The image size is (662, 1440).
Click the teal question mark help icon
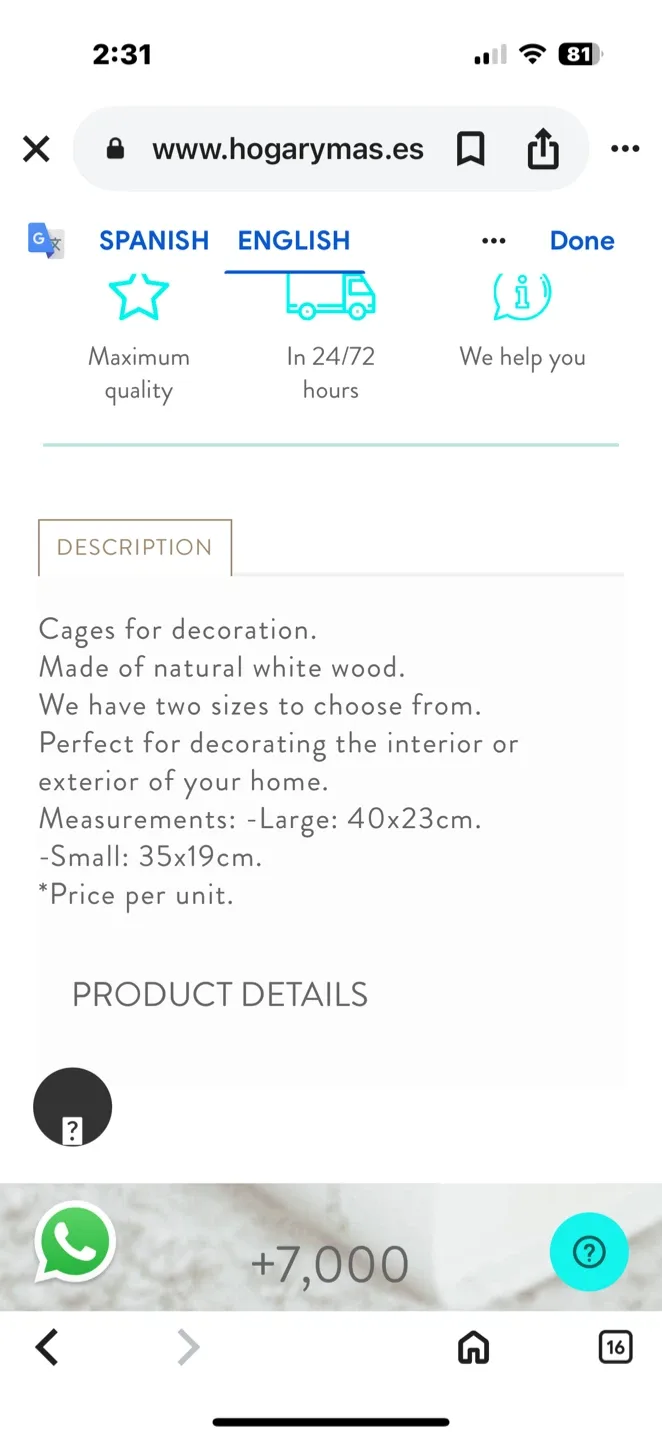(x=589, y=1251)
